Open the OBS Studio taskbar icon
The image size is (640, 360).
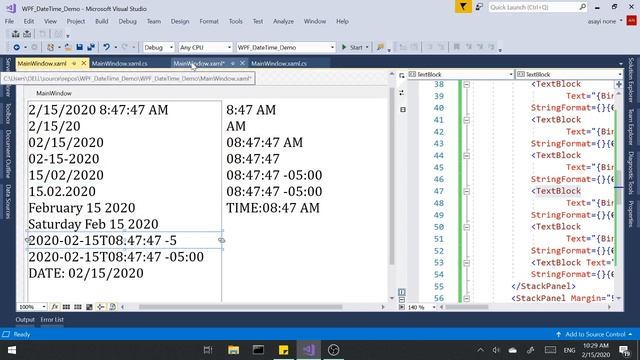click(333, 350)
